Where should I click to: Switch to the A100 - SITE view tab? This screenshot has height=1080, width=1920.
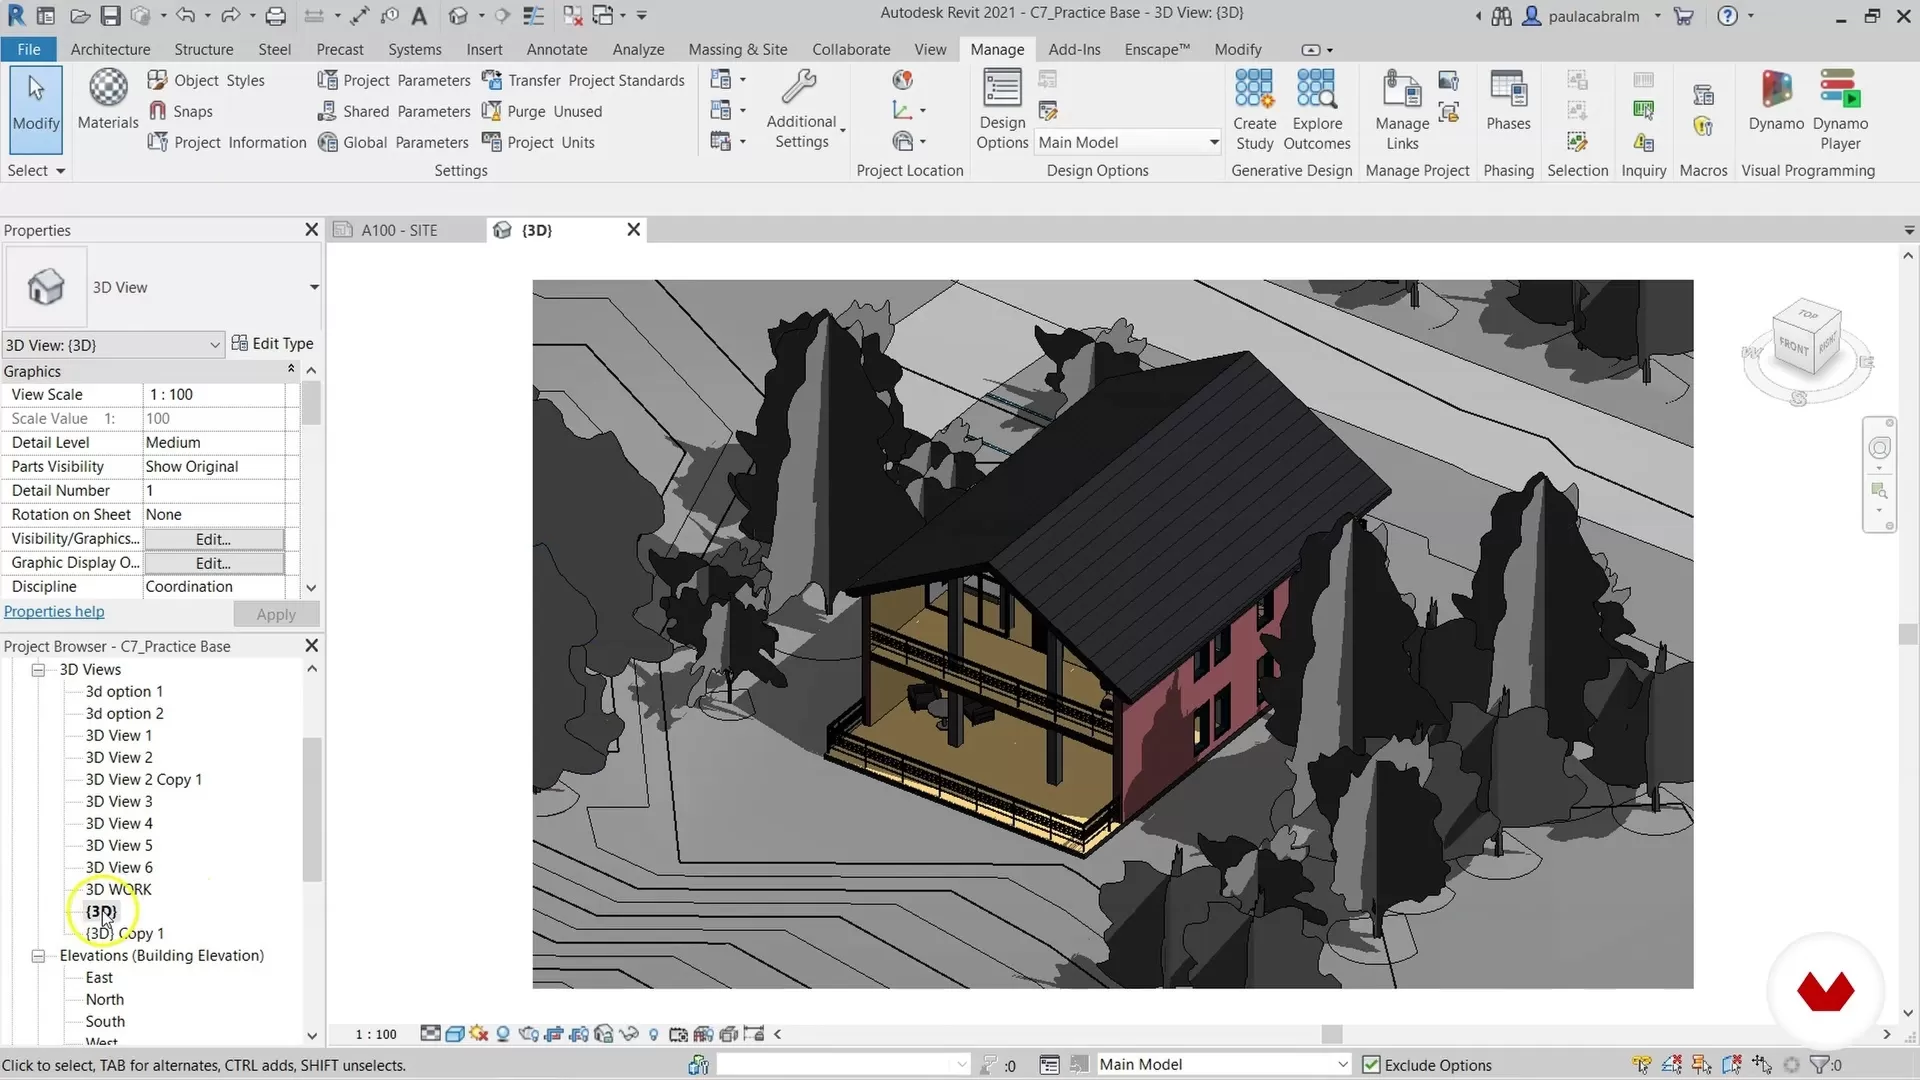399,229
